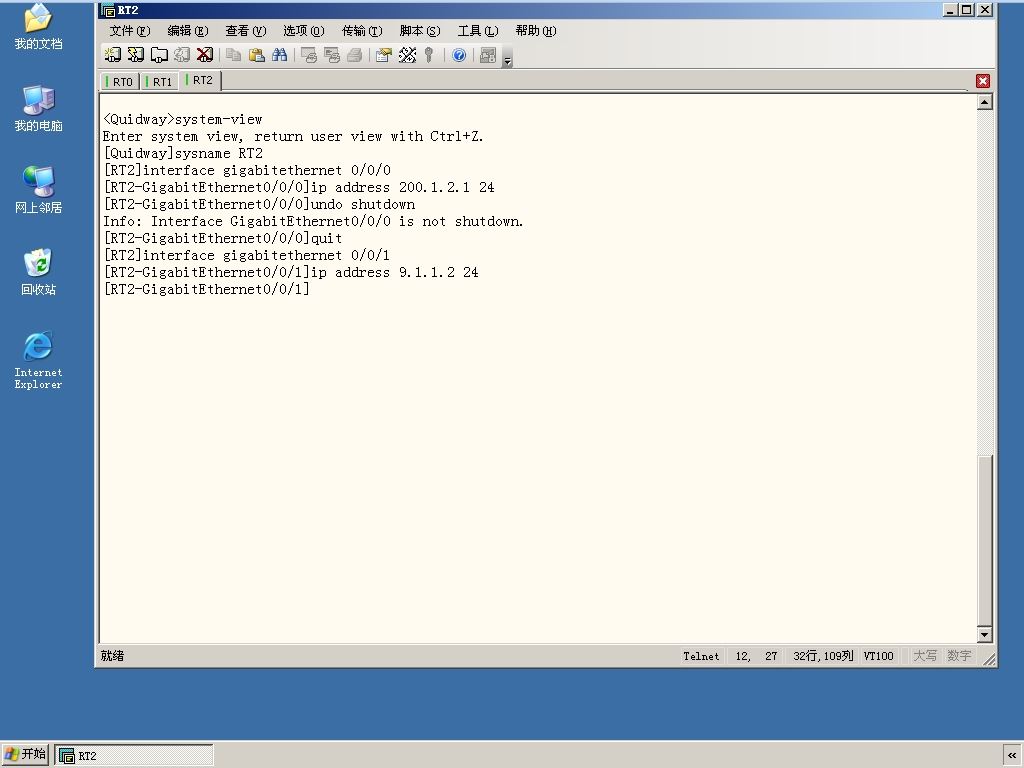Select the RT2 session tab

click(199, 80)
